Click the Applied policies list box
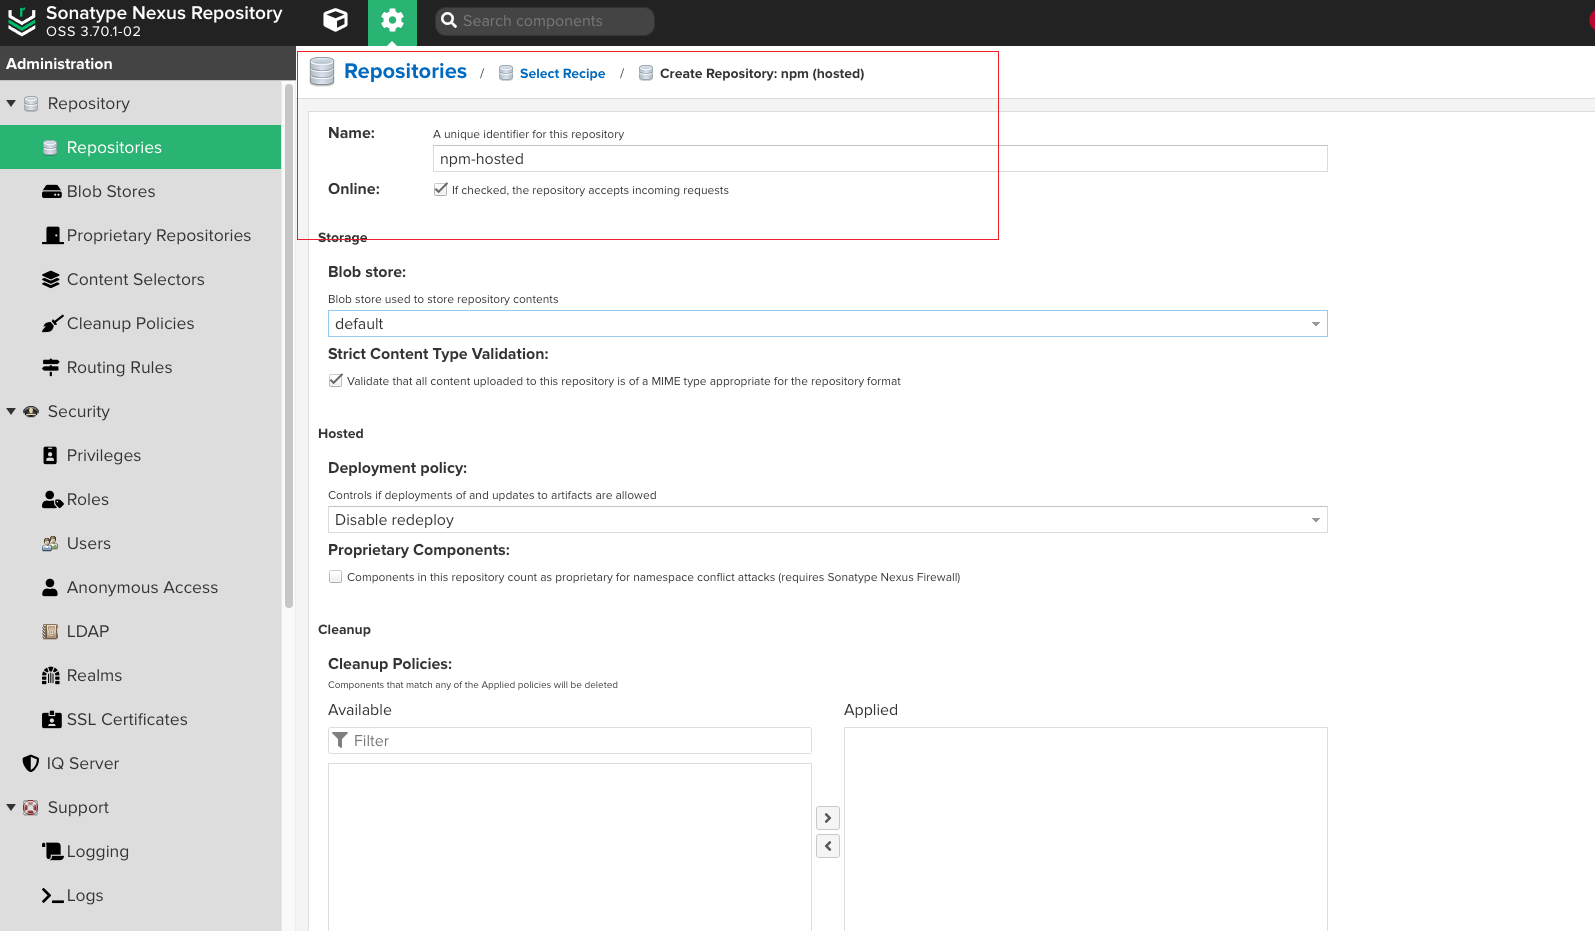Screen dimensions: 1595x931 pos(1086,829)
